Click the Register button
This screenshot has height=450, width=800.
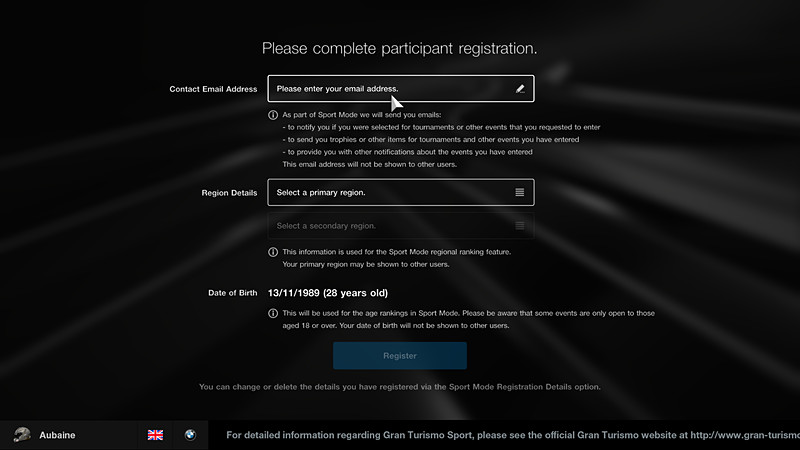(400, 356)
